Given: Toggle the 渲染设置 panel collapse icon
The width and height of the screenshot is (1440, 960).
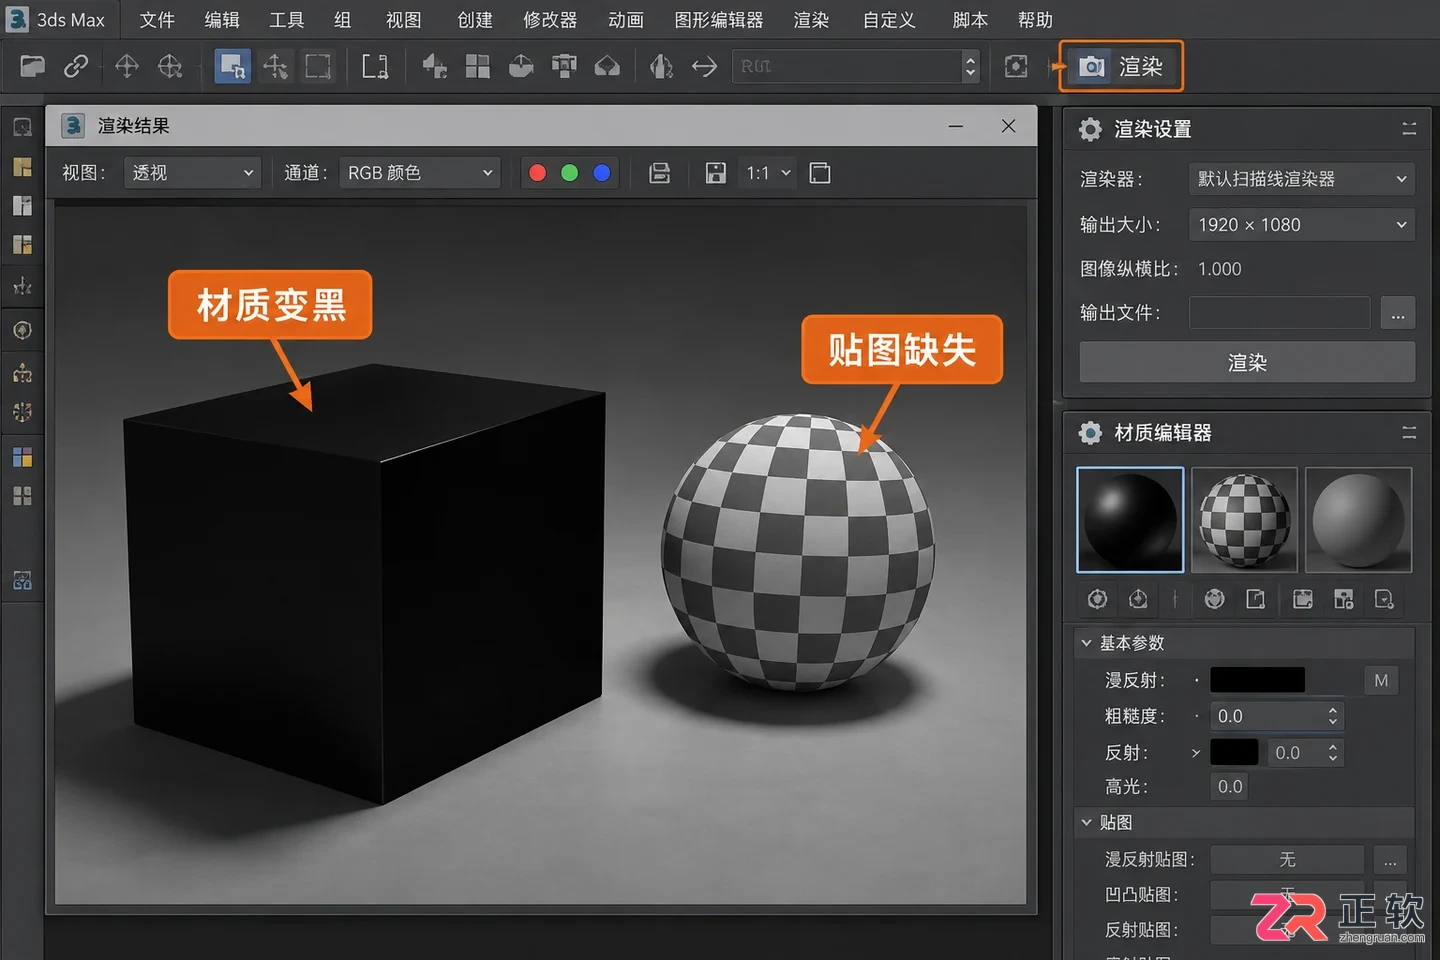Looking at the screenshot, I should click(1409, 129).
